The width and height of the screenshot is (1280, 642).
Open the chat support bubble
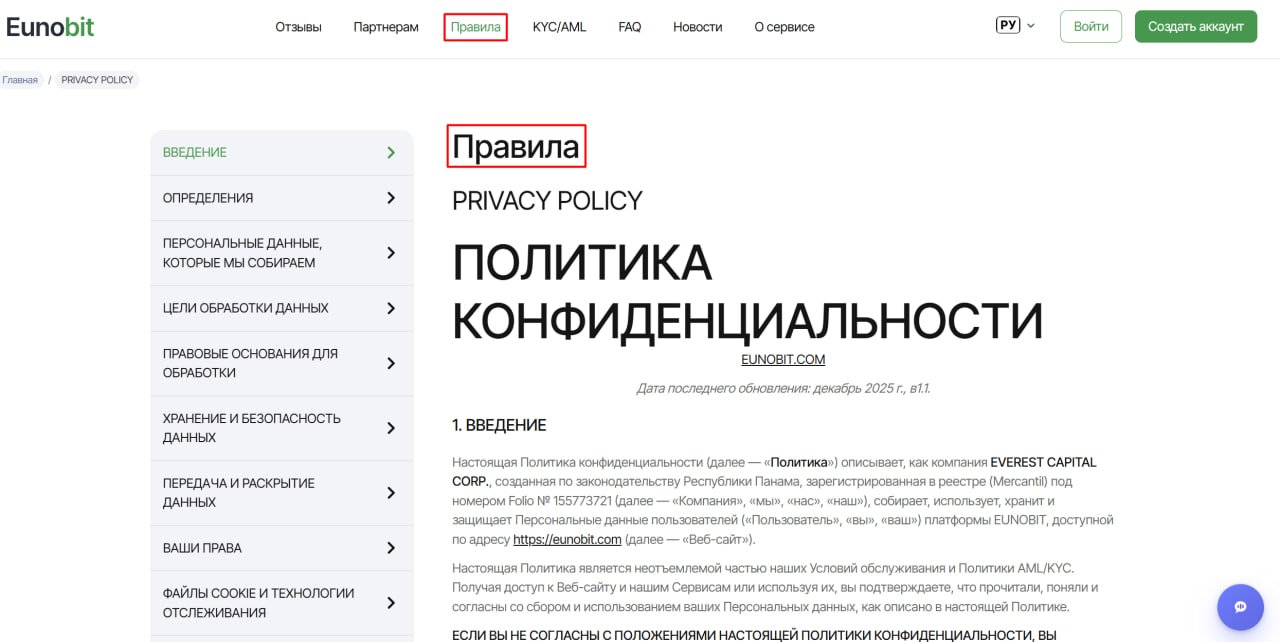[1241, 607]
